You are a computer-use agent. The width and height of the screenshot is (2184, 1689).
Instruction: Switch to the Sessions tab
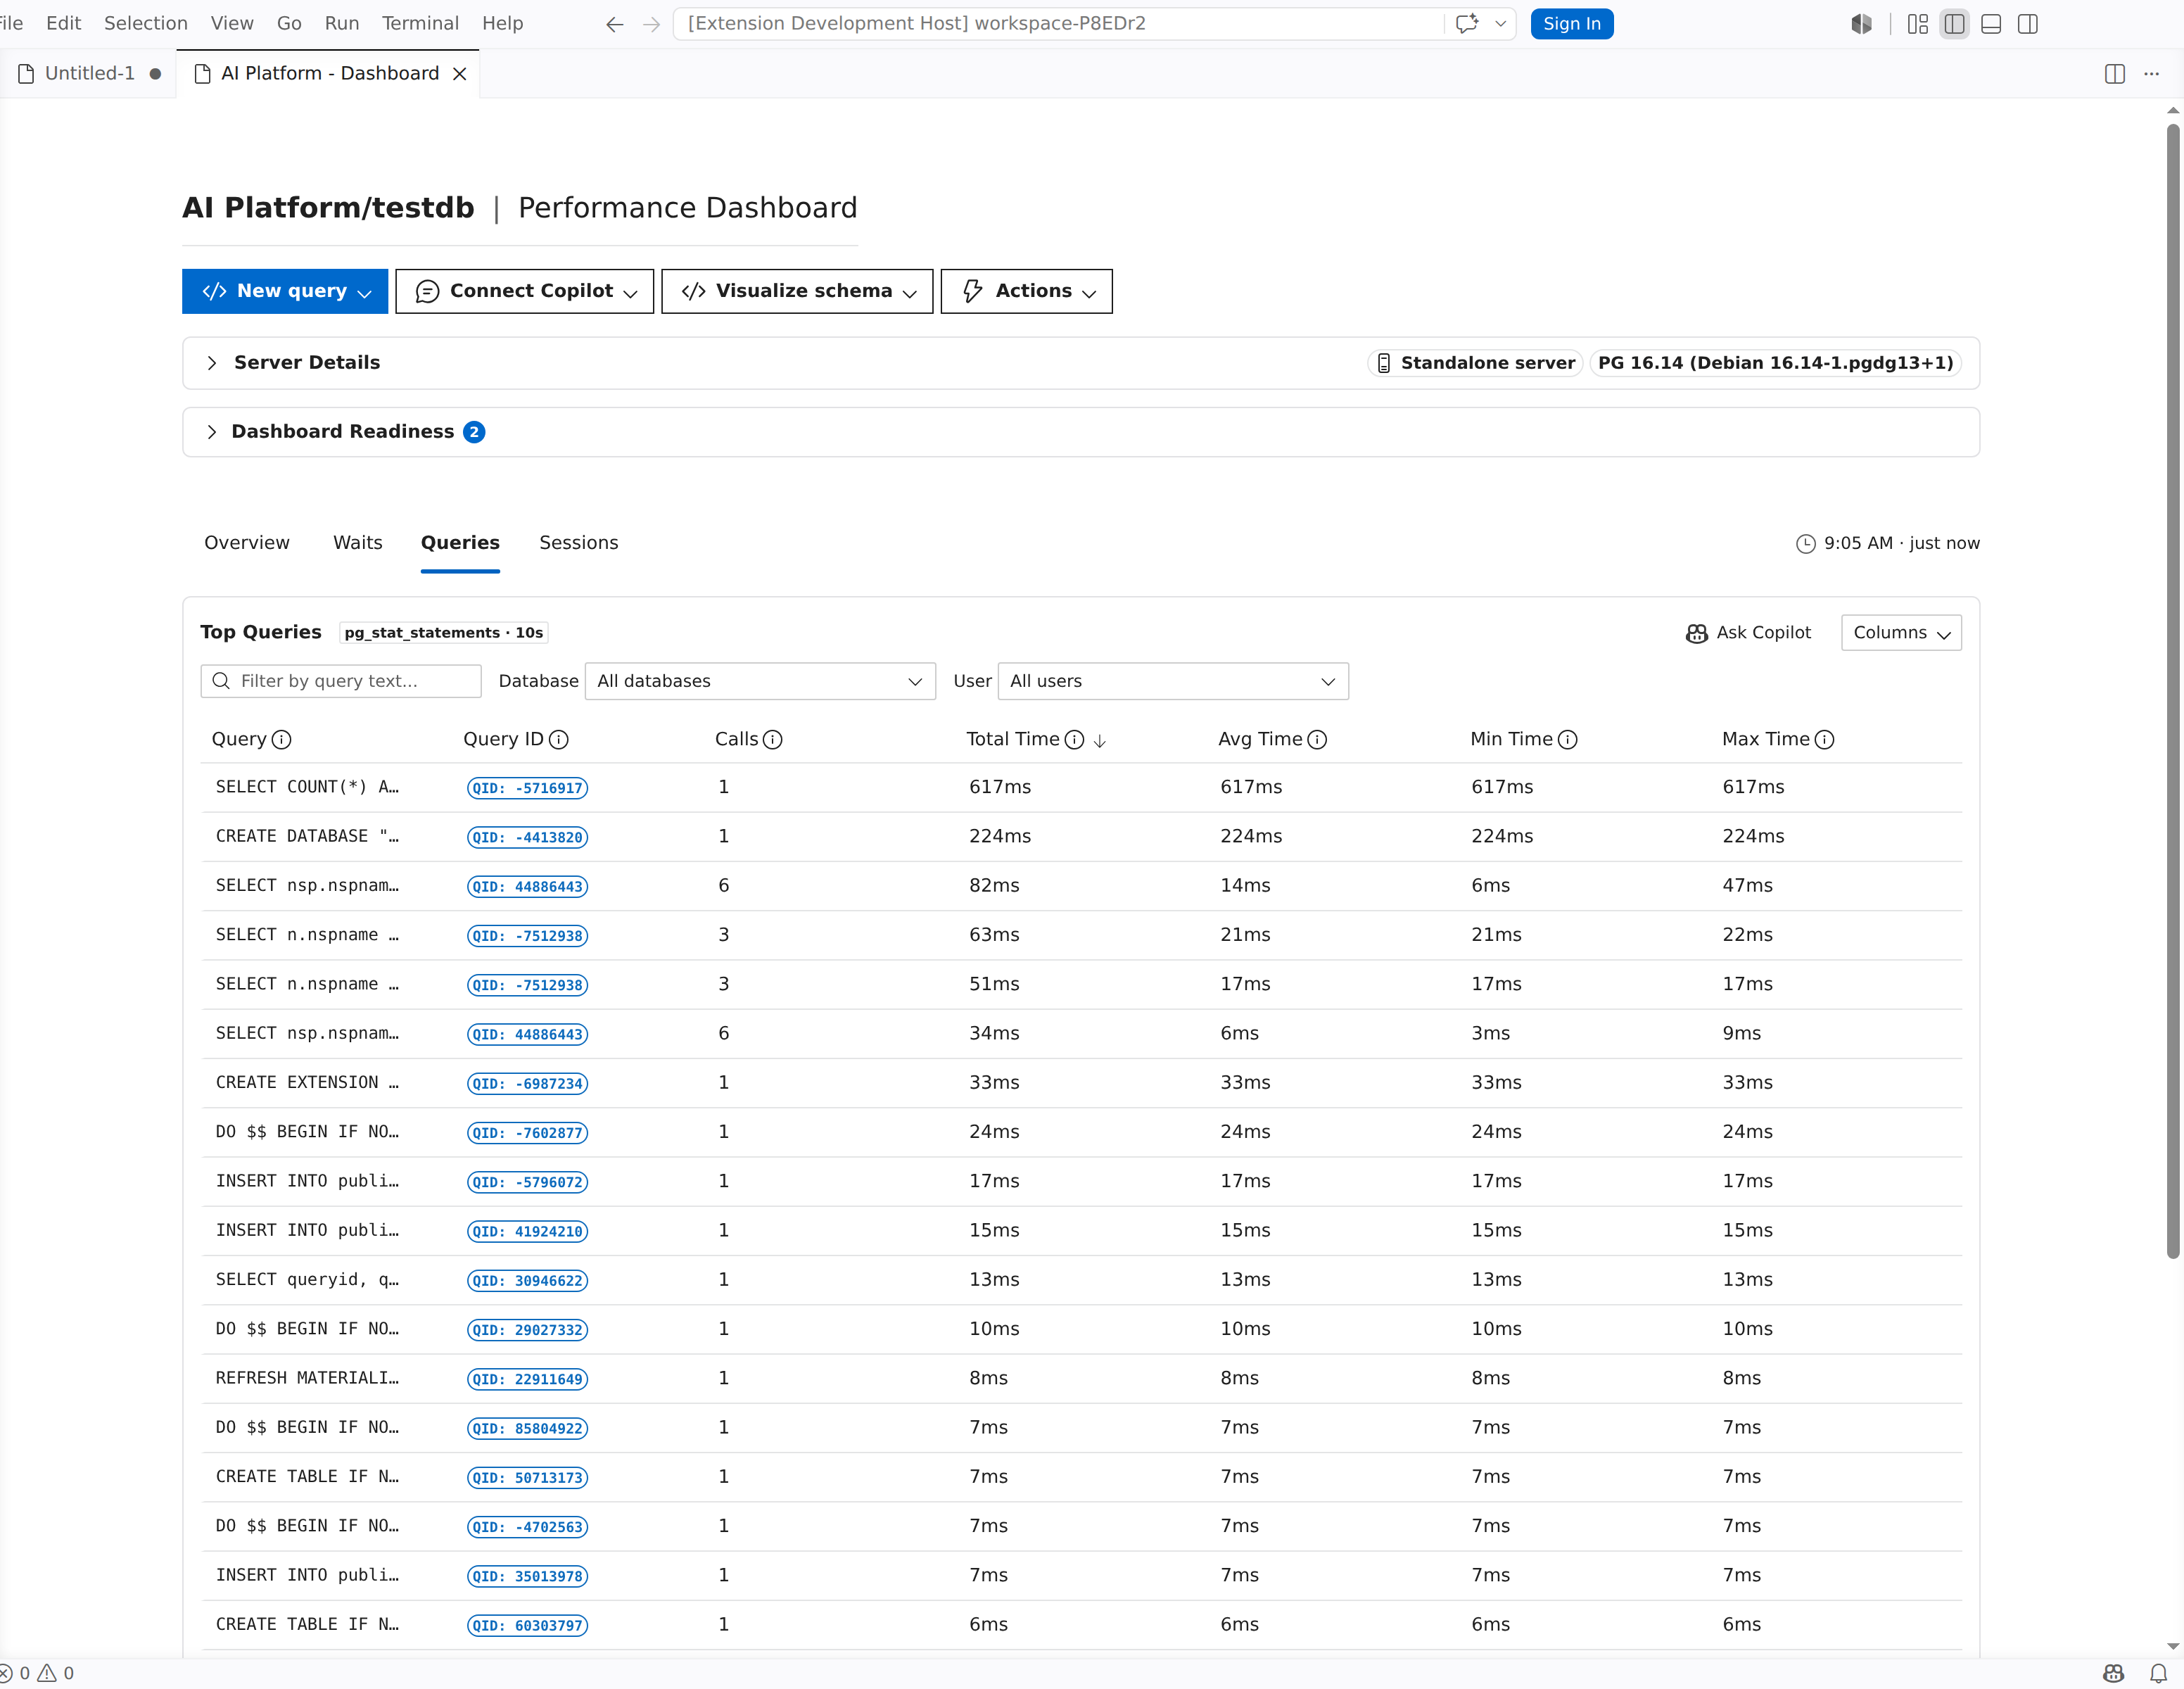[579, 543]
